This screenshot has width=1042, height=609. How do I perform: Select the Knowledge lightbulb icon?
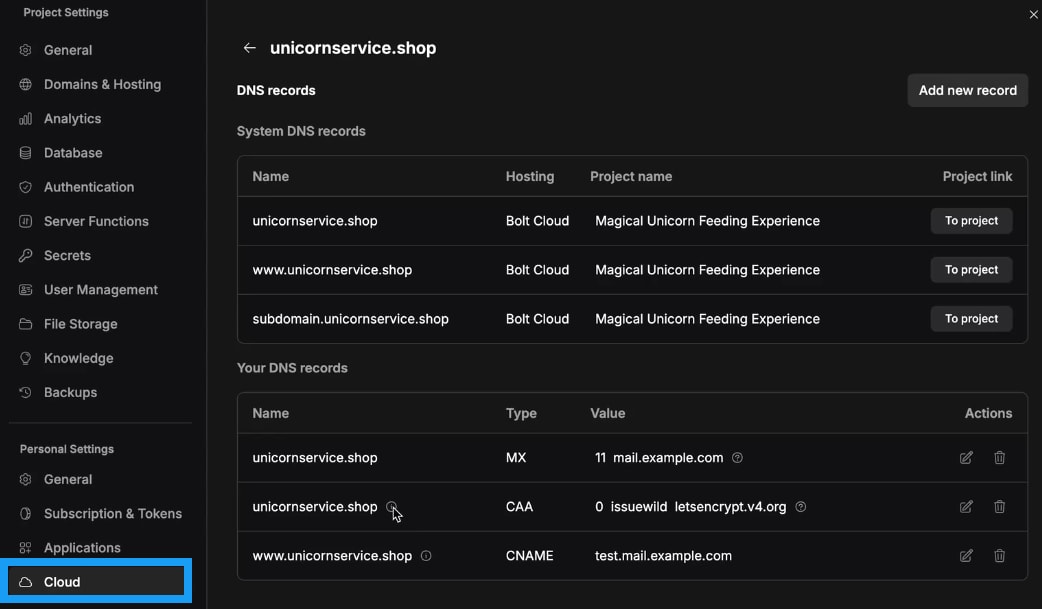click(x=22, y=358)
